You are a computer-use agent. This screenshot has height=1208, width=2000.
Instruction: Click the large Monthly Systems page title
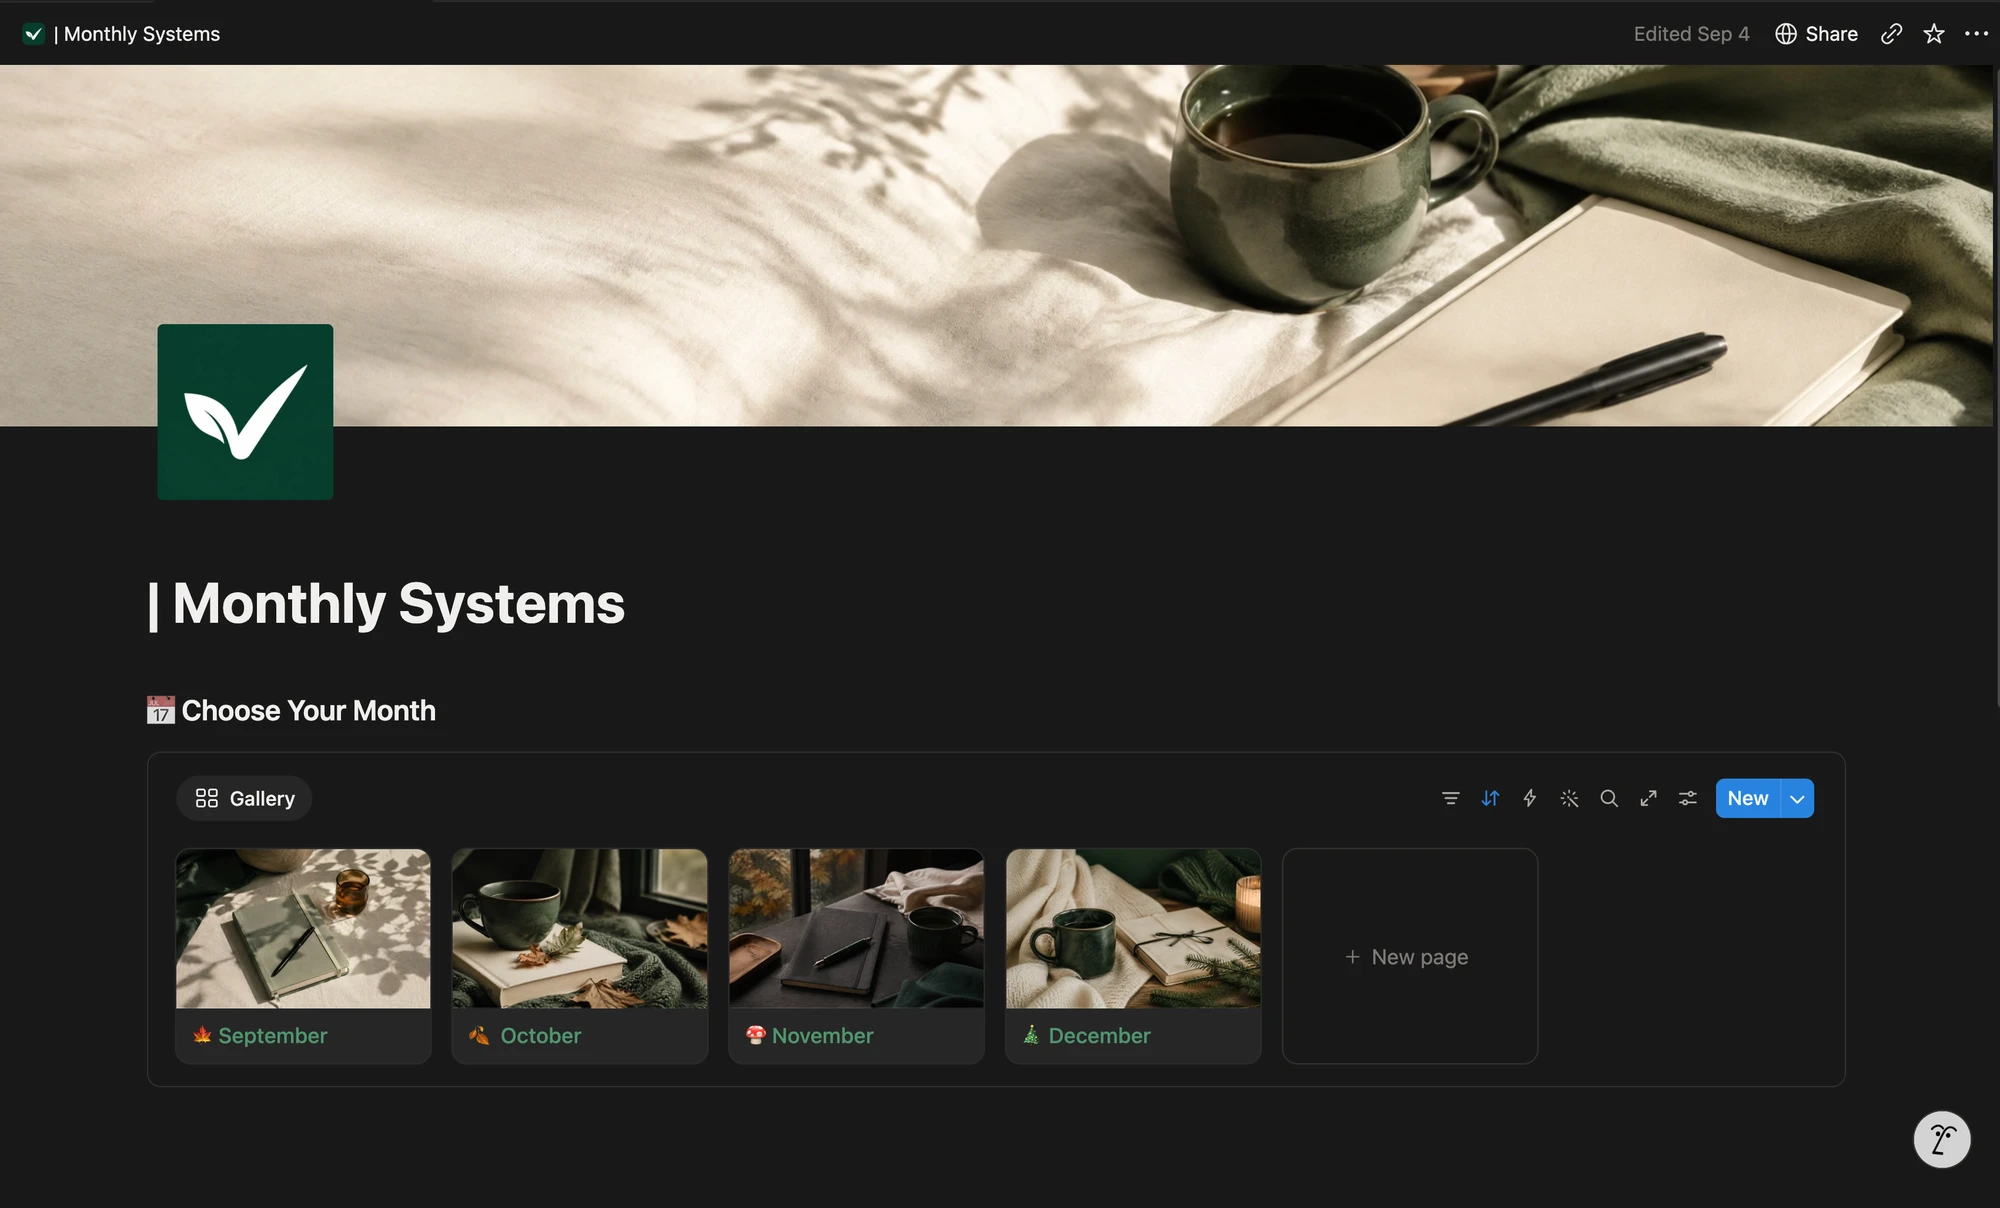[x=387, y=604]
